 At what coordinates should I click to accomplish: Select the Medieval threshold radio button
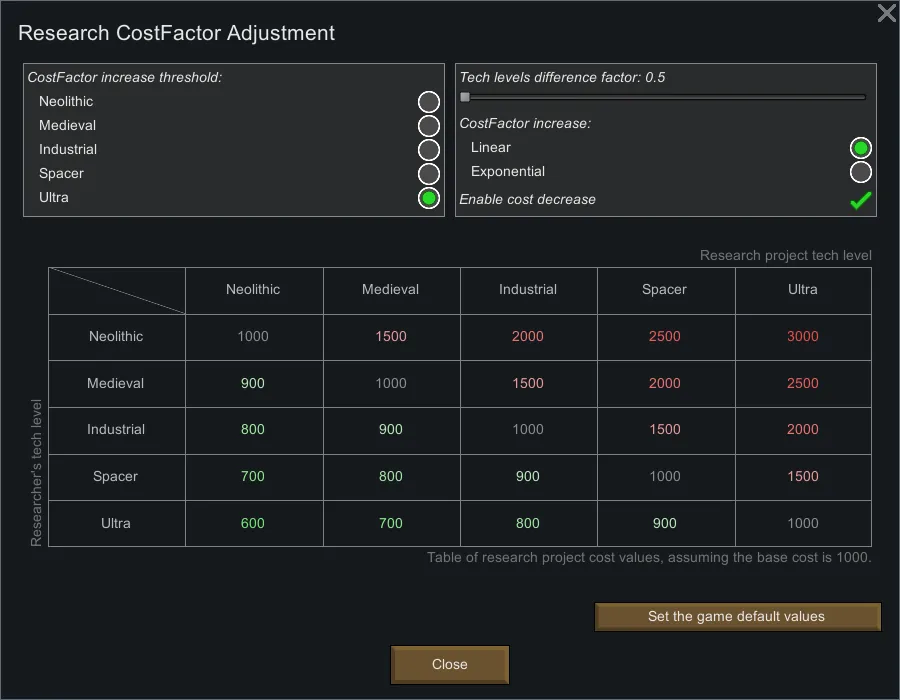coord(428,126)
